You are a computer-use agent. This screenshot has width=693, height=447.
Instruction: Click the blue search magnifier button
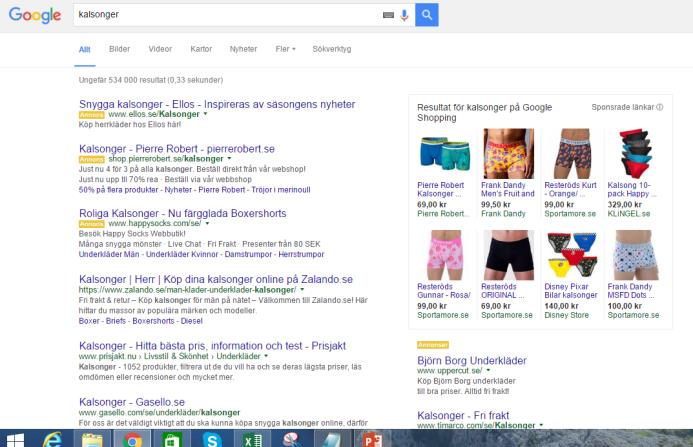coord(426,15)
